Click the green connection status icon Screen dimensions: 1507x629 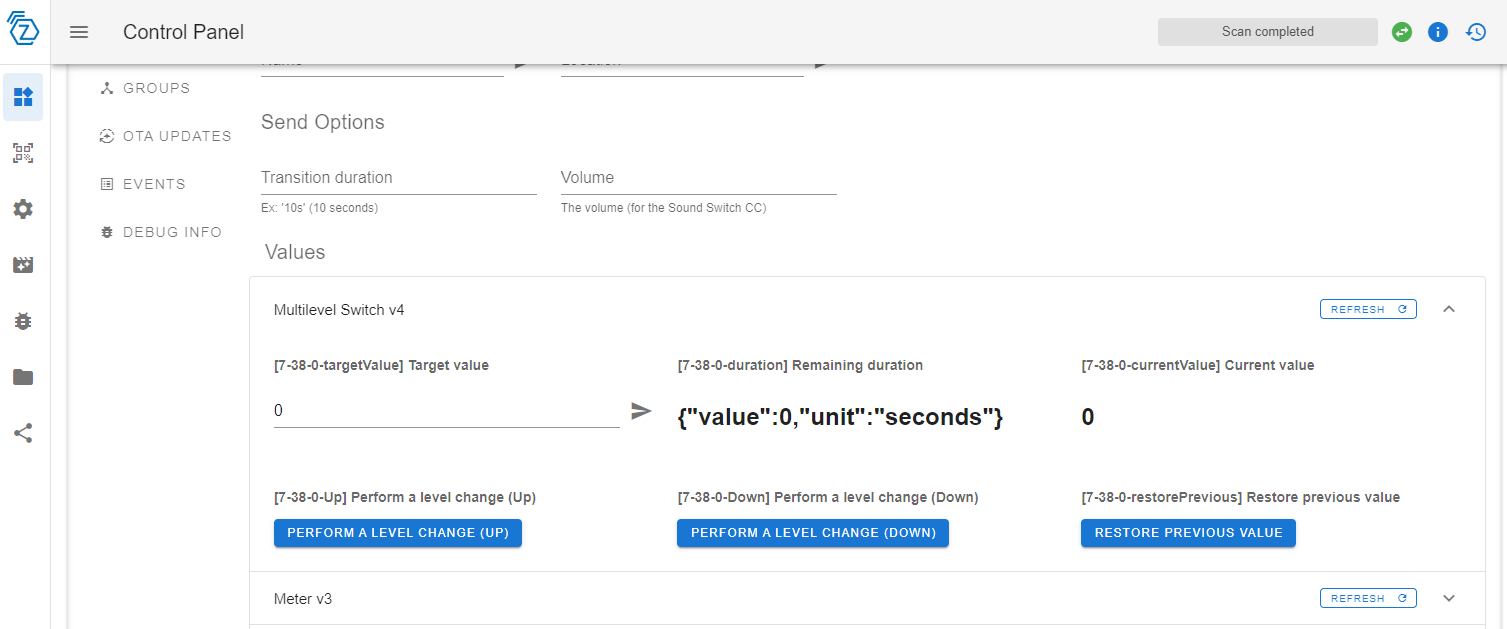point(1401,31)
